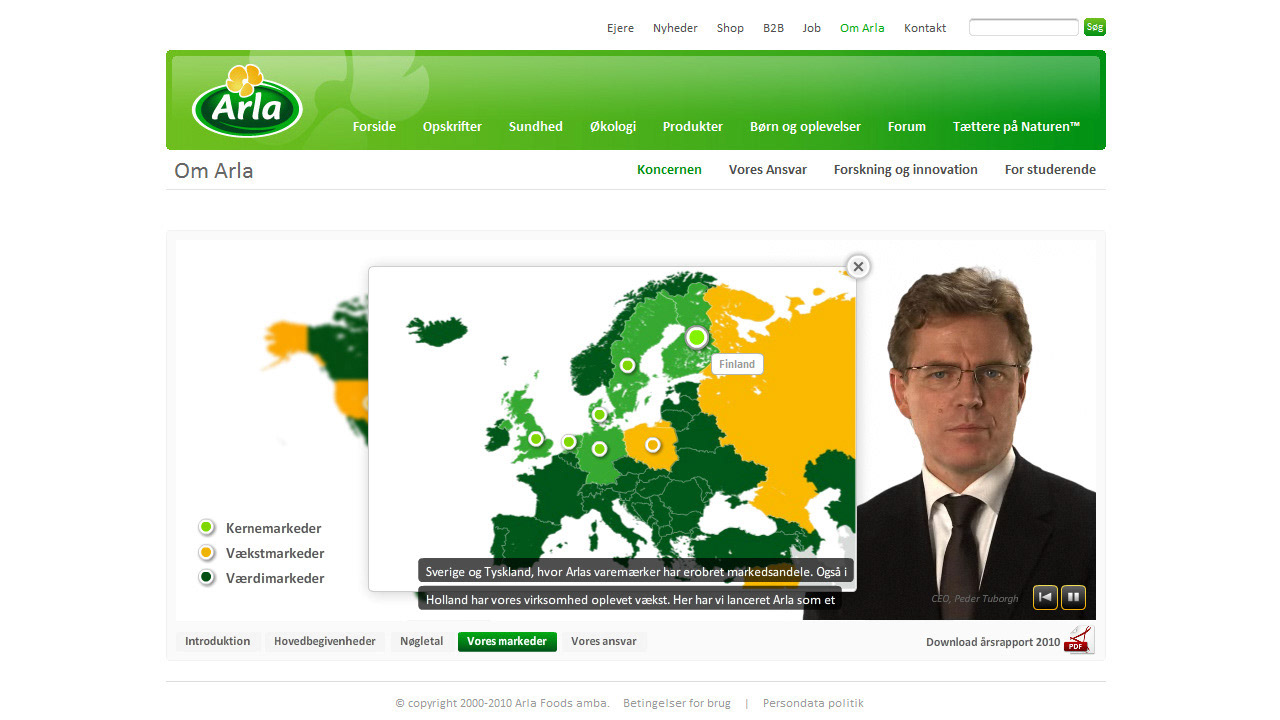Click the Iceland shape on map

[x=436, y=331]
